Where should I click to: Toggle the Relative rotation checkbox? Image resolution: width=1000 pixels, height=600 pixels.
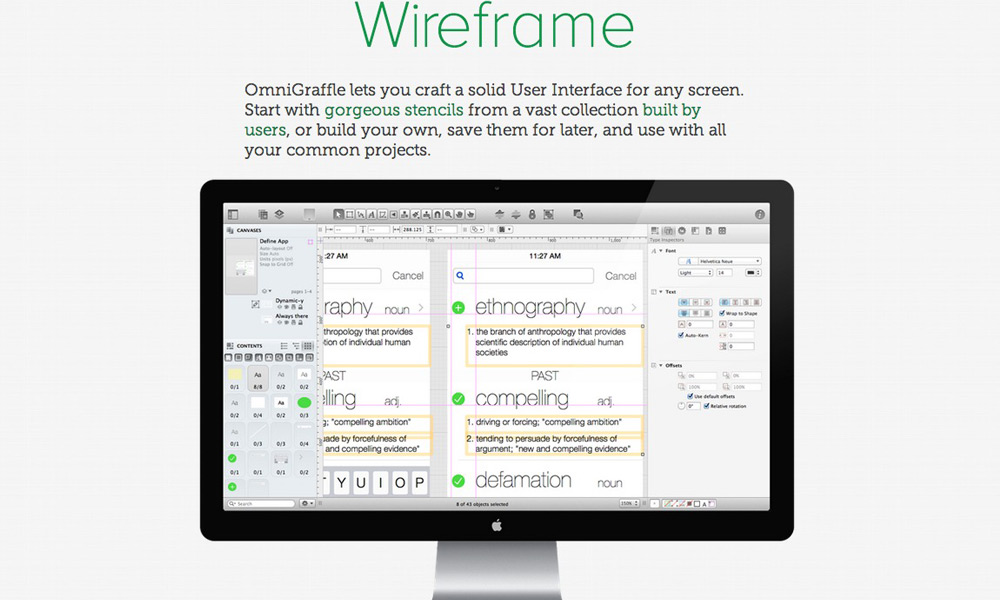point(707,406)
